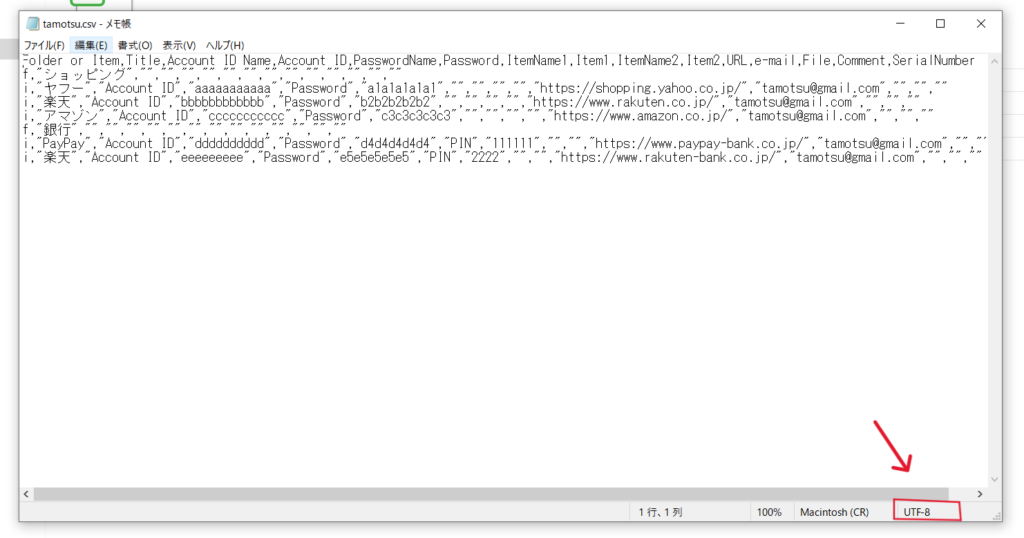The height and width of the screenshot is (538, 1024).
Task: Click the 100% zoom level in status bar
Action: click(x=769, y=512)
